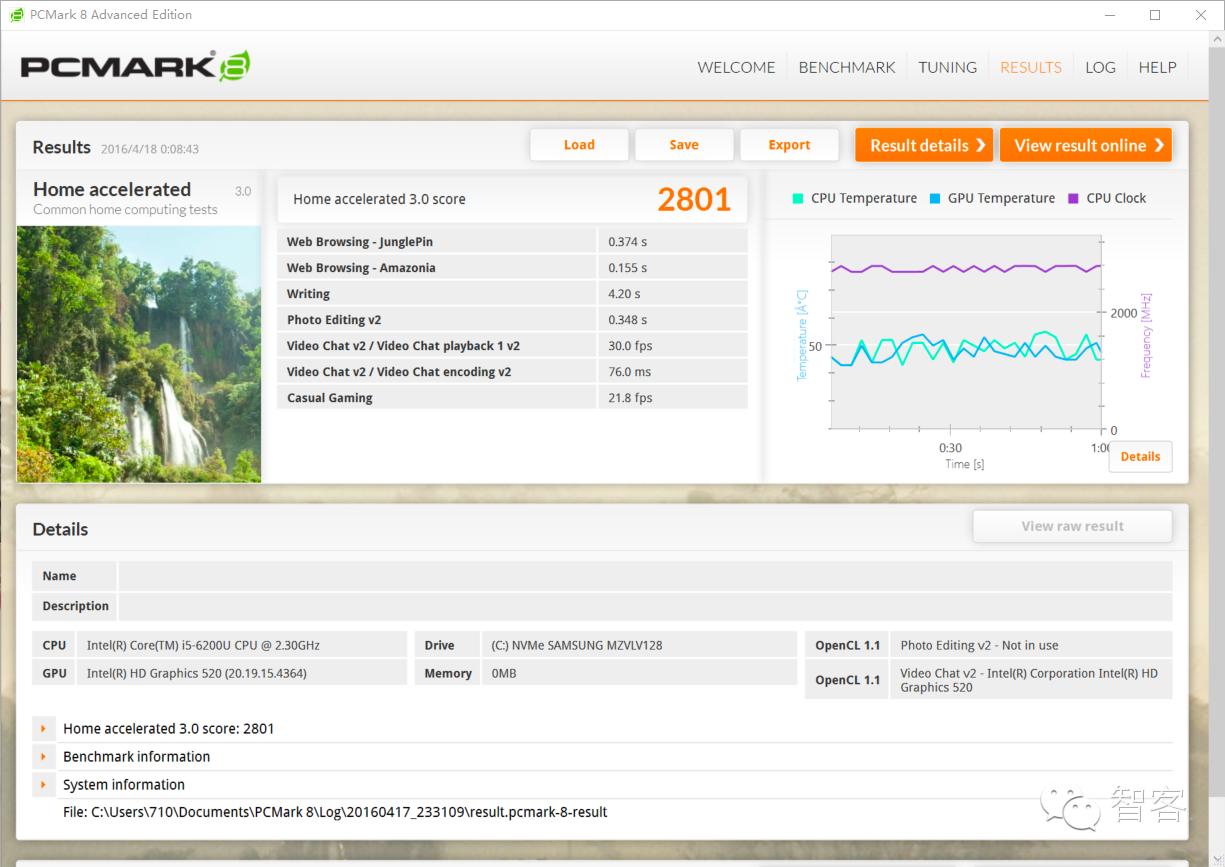Open Result details
The height and width of the screenshot is (867, 1225).
click(924, 145)
